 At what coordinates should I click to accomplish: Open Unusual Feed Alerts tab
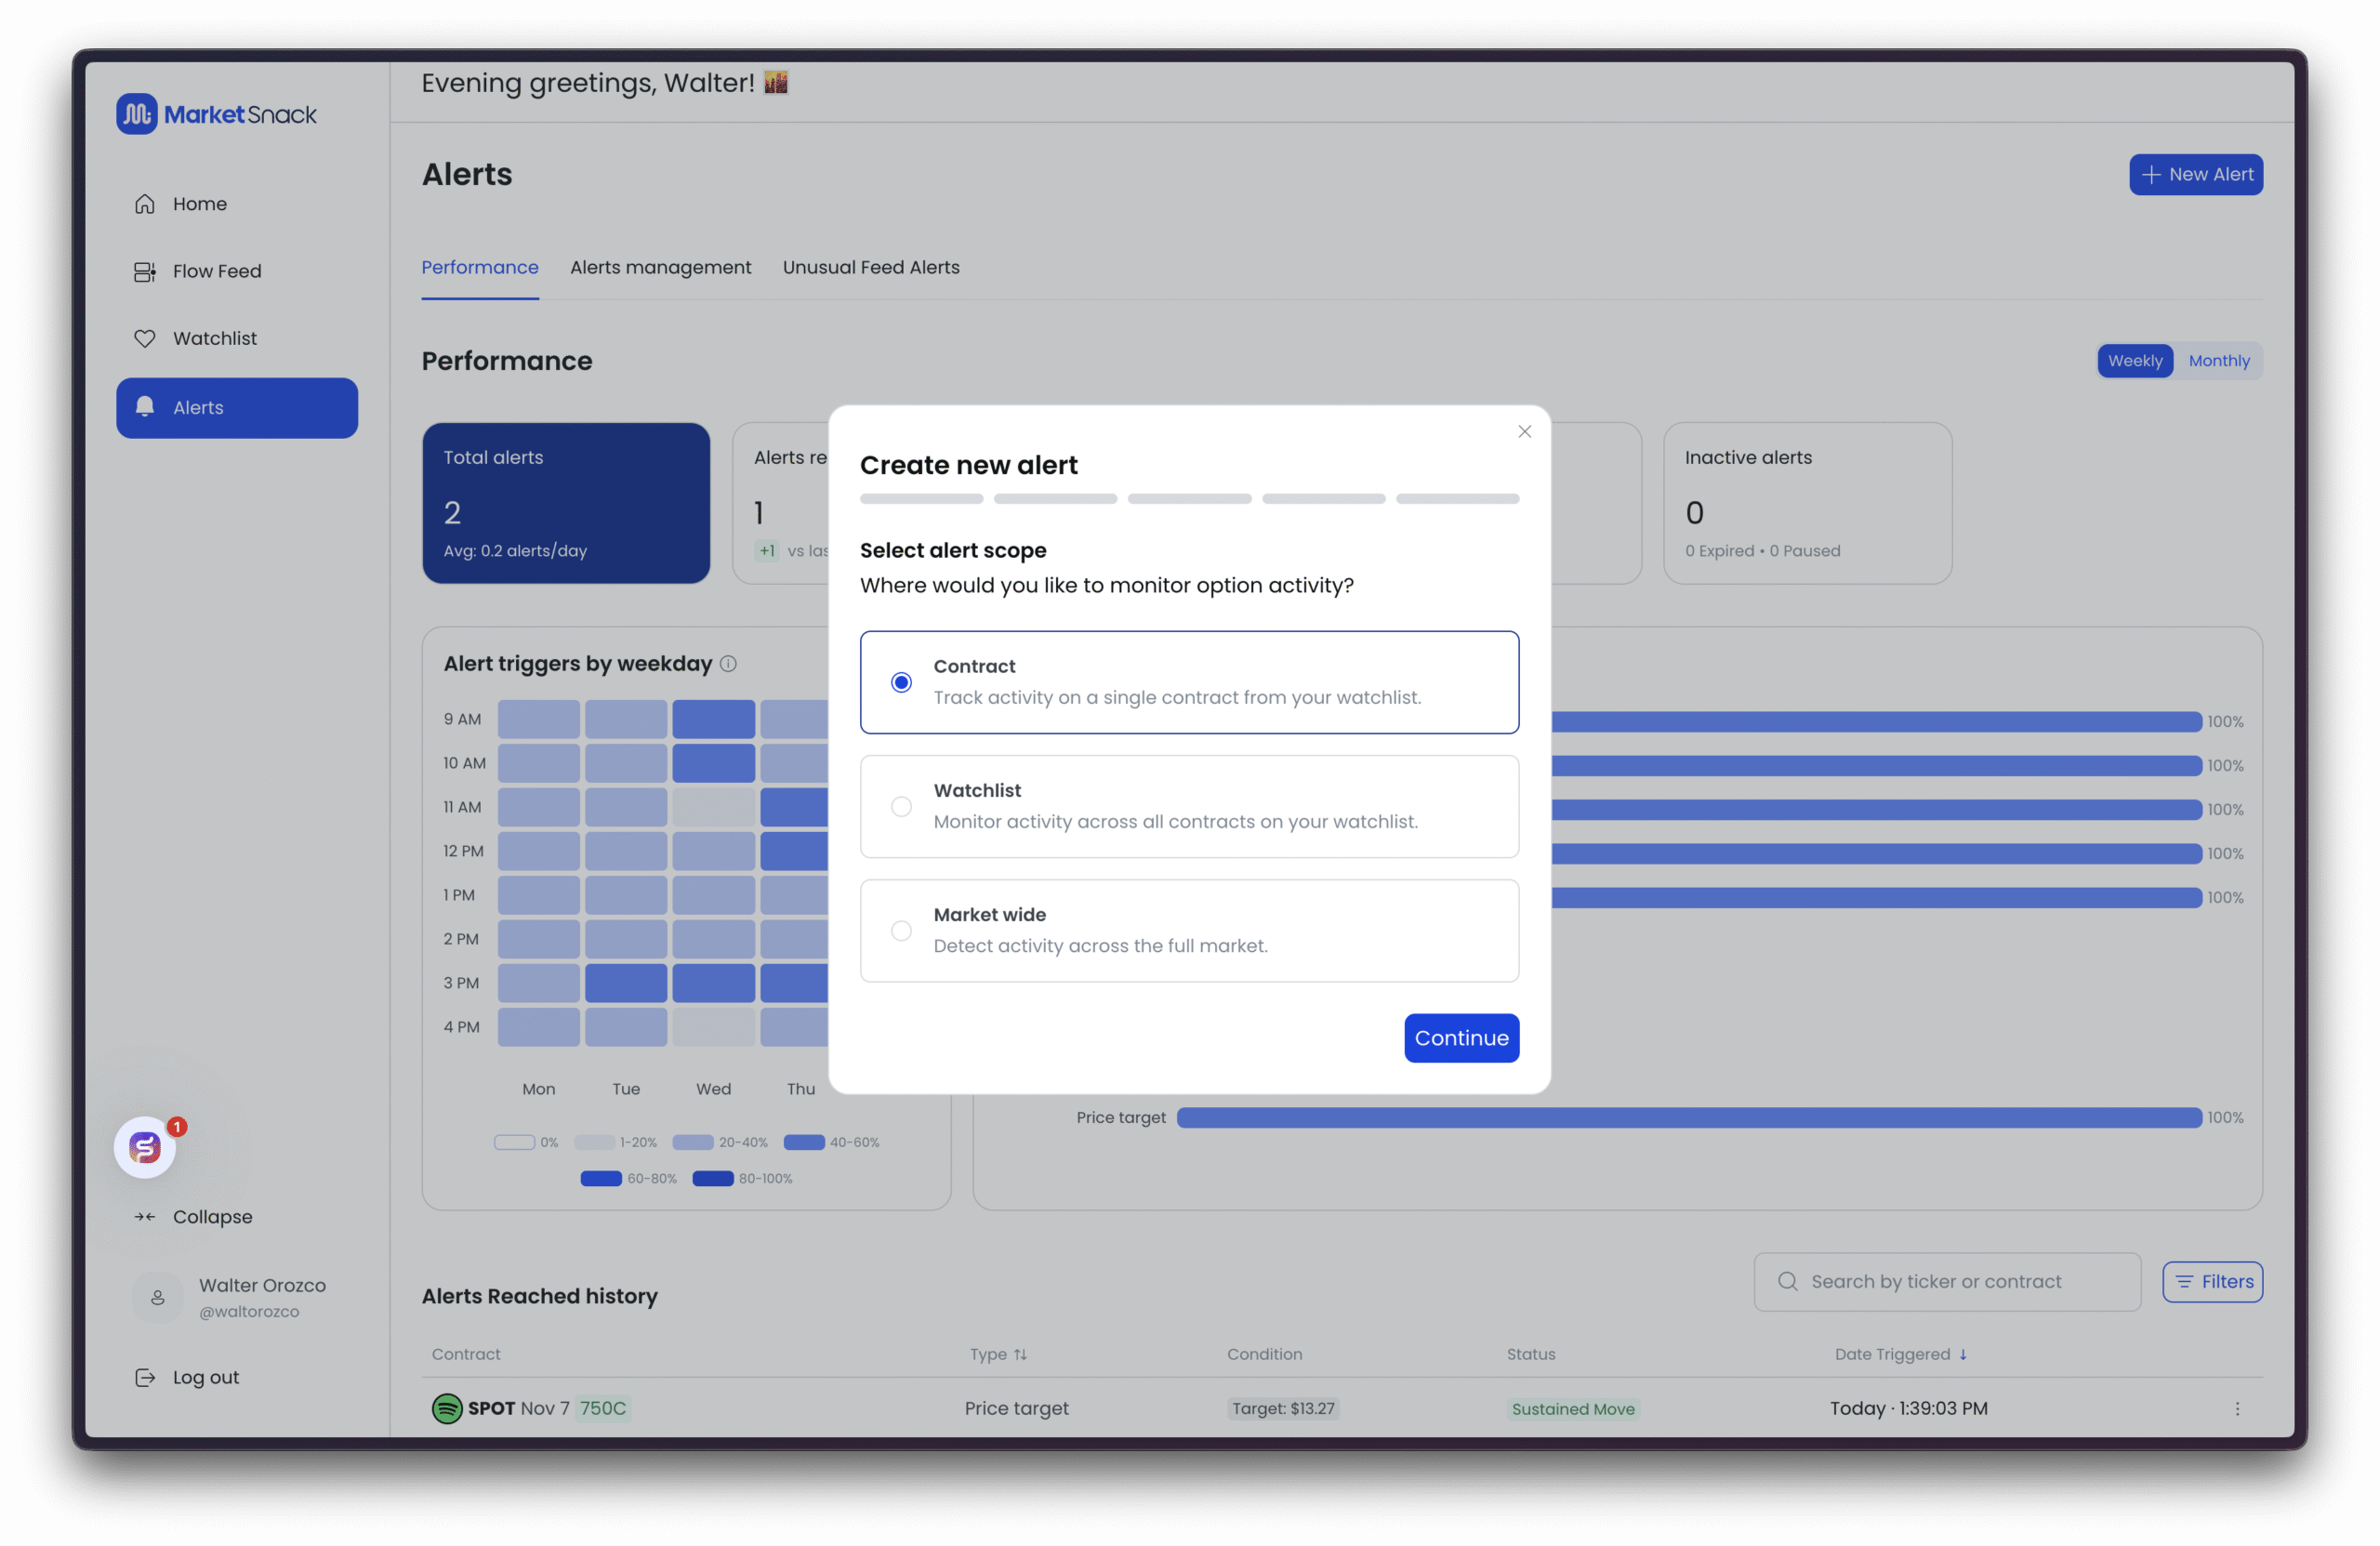tap(870, 267)
